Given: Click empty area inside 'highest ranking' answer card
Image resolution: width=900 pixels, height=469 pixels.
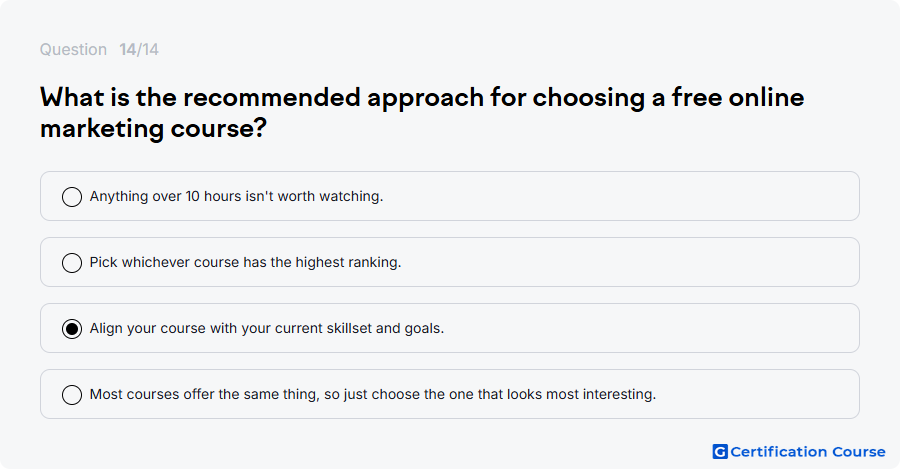Looking at the screenshot, I should tap(631, 262).
